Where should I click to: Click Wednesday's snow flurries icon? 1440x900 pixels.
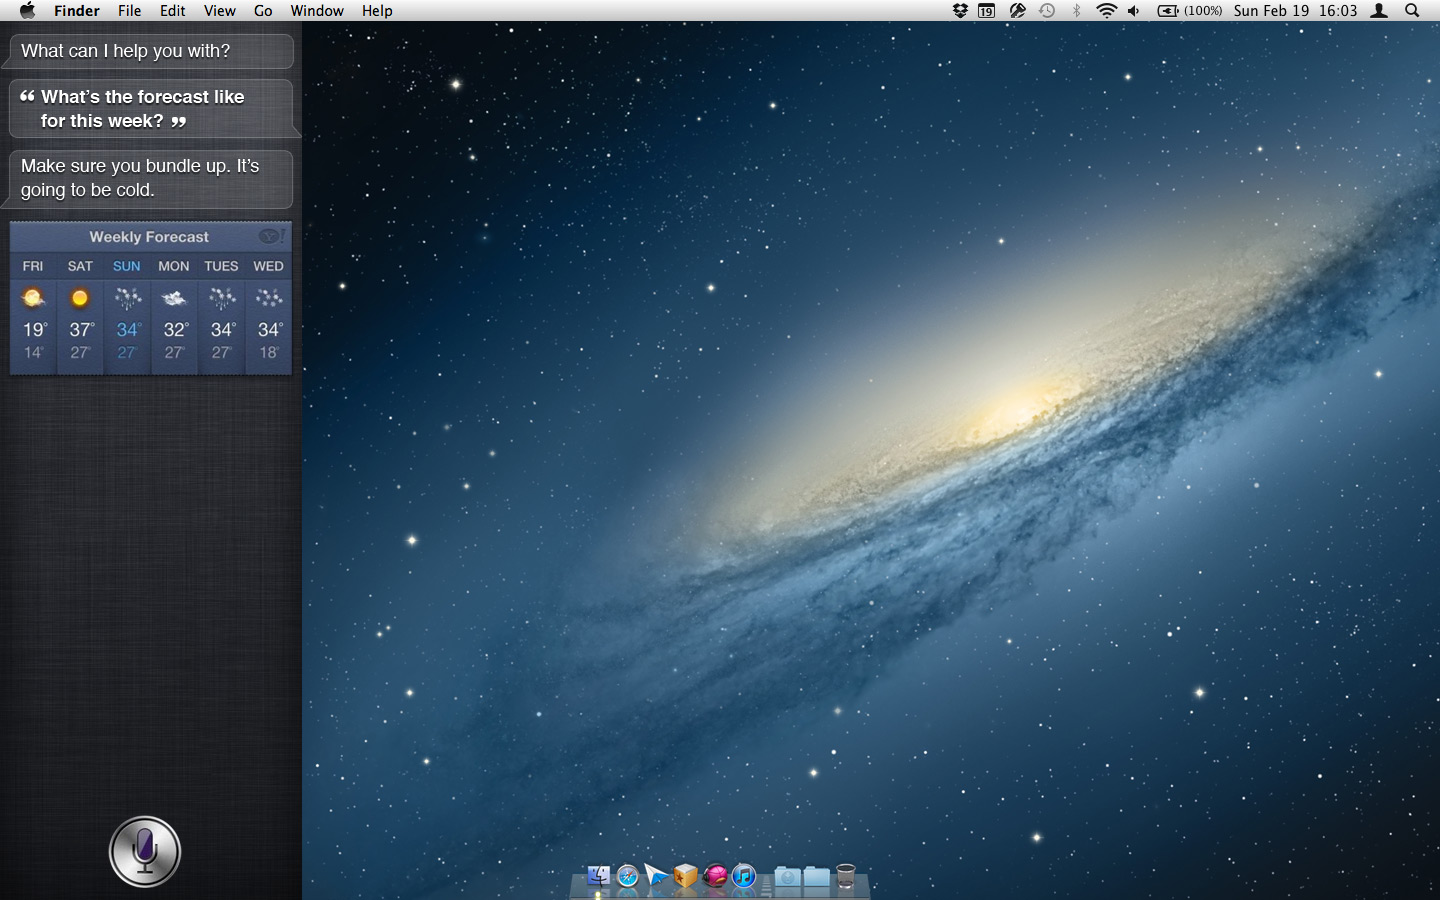click(x=268, y=297)
